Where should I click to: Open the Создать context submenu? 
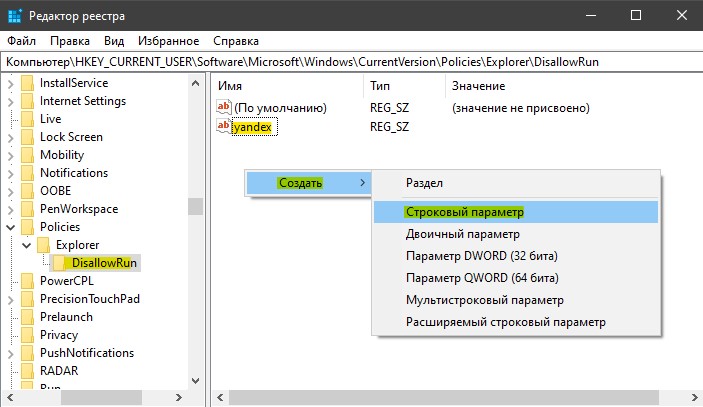pyautogui.click(x=308, y=183)
